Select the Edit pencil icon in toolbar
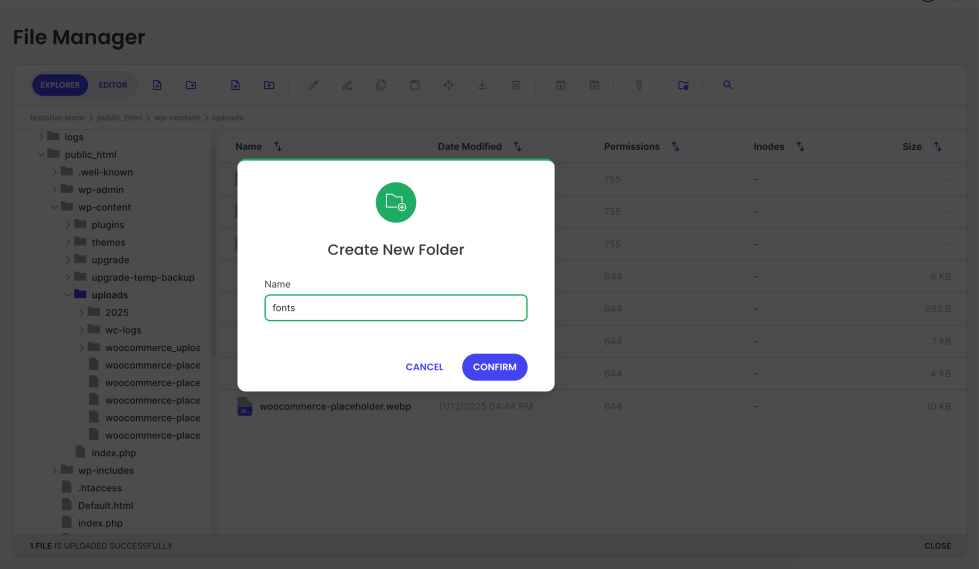979x569 pixels. pyautogui.click(x=313, y=85)
